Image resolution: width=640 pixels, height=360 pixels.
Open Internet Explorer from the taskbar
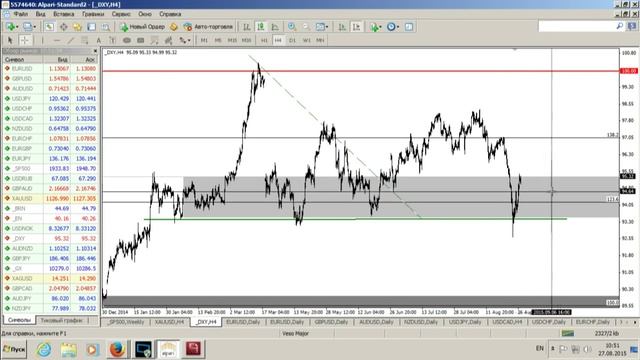point(44,349)
